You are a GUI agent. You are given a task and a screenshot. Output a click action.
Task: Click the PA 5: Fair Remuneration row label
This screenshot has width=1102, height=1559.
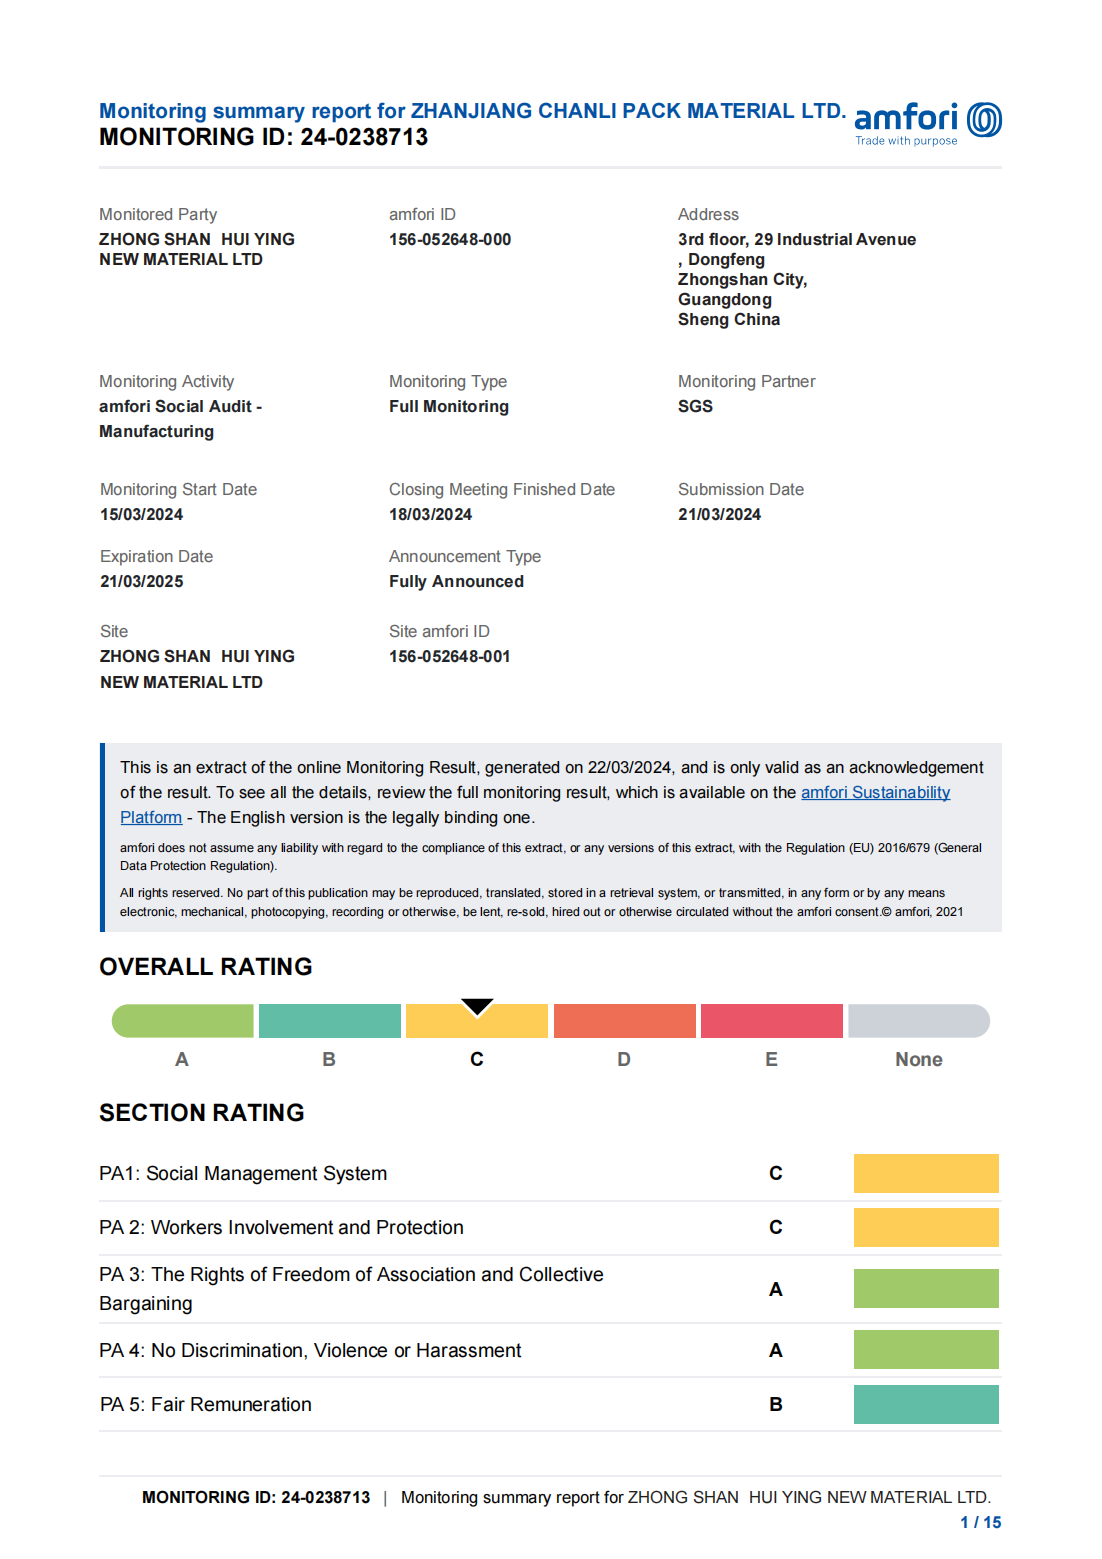206,1404
